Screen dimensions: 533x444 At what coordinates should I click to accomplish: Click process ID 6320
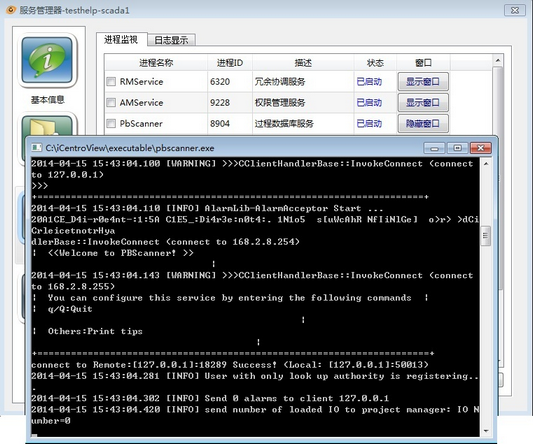220,82
